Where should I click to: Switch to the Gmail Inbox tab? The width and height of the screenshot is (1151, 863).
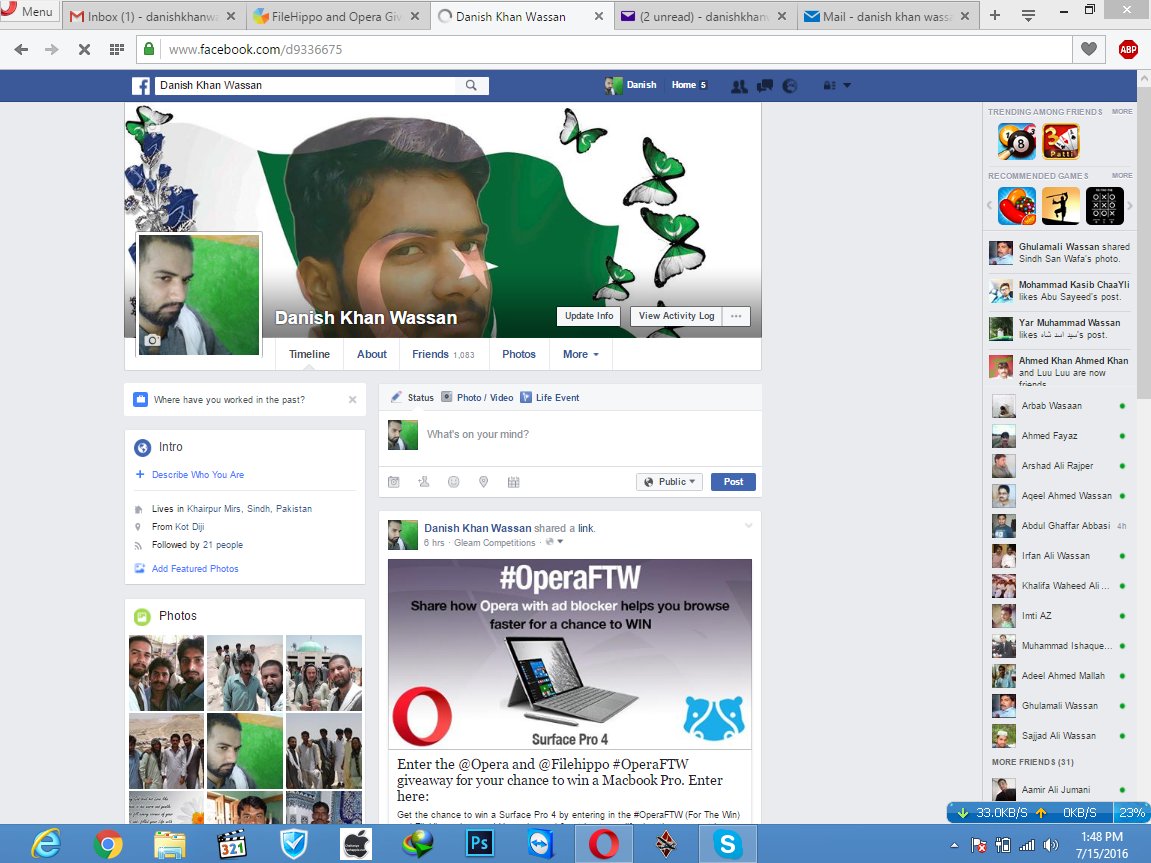[152, 16]
